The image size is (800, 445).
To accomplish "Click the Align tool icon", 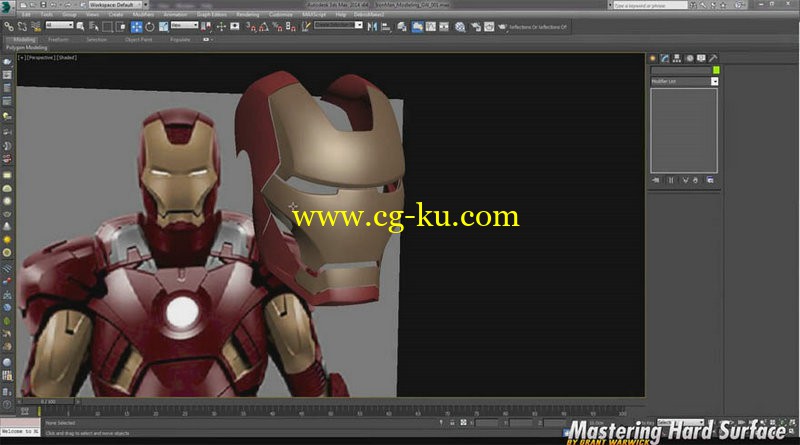I will pos(386,27).
